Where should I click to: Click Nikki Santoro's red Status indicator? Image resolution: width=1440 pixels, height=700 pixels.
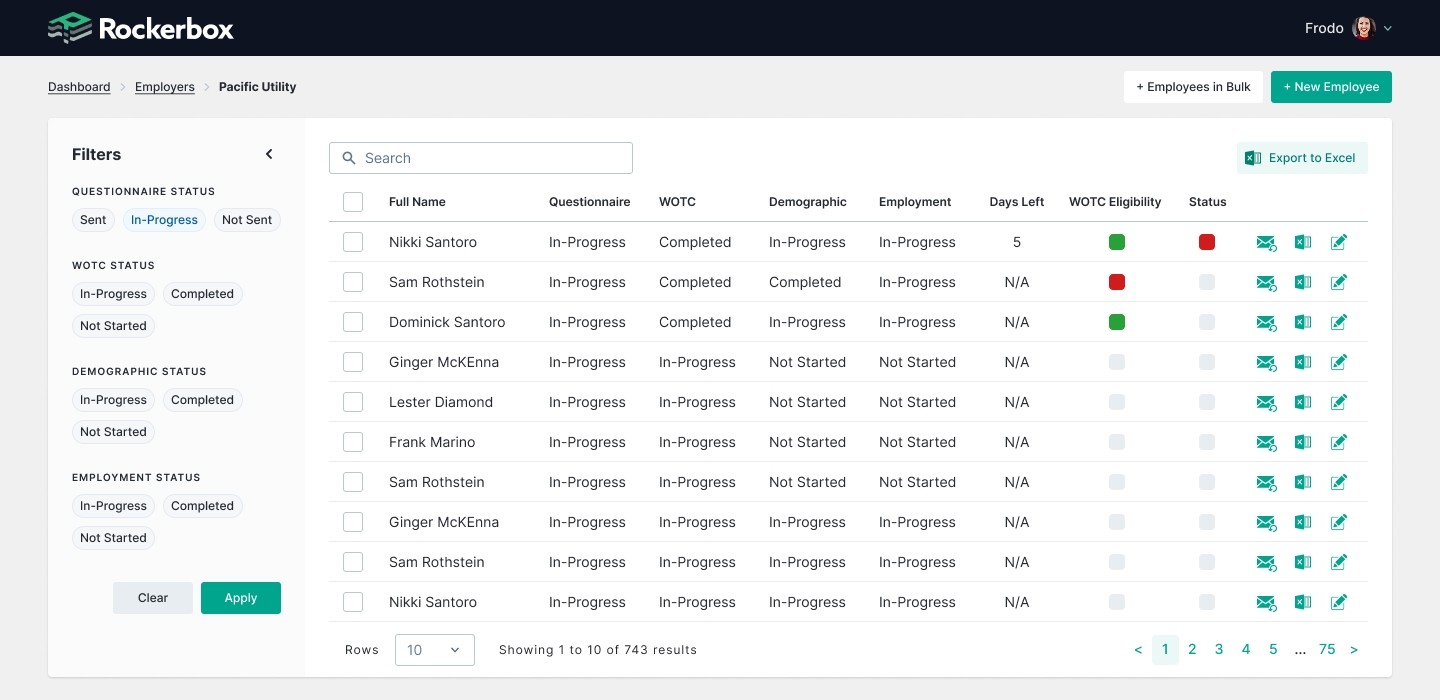coord(1207,242)
